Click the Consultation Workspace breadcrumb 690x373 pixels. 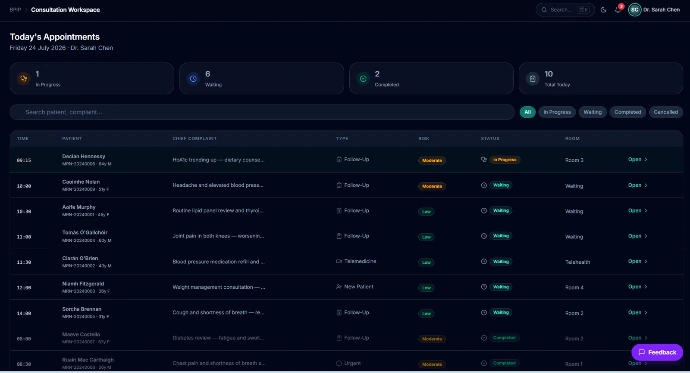(65, 10)
